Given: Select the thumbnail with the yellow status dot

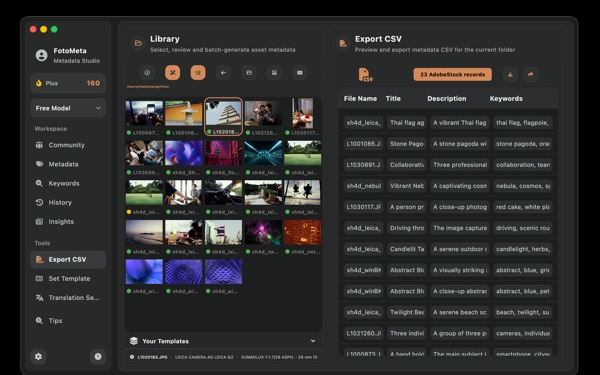Looking at the screenshot, I should [x=144, y=192].
